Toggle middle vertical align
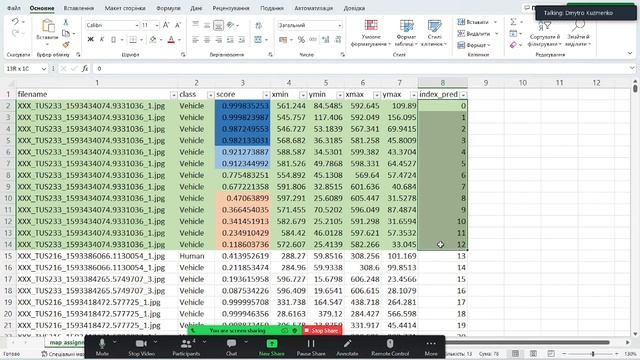Image resolution: width=640 pixels, height=360 pixels. [207, 25]
